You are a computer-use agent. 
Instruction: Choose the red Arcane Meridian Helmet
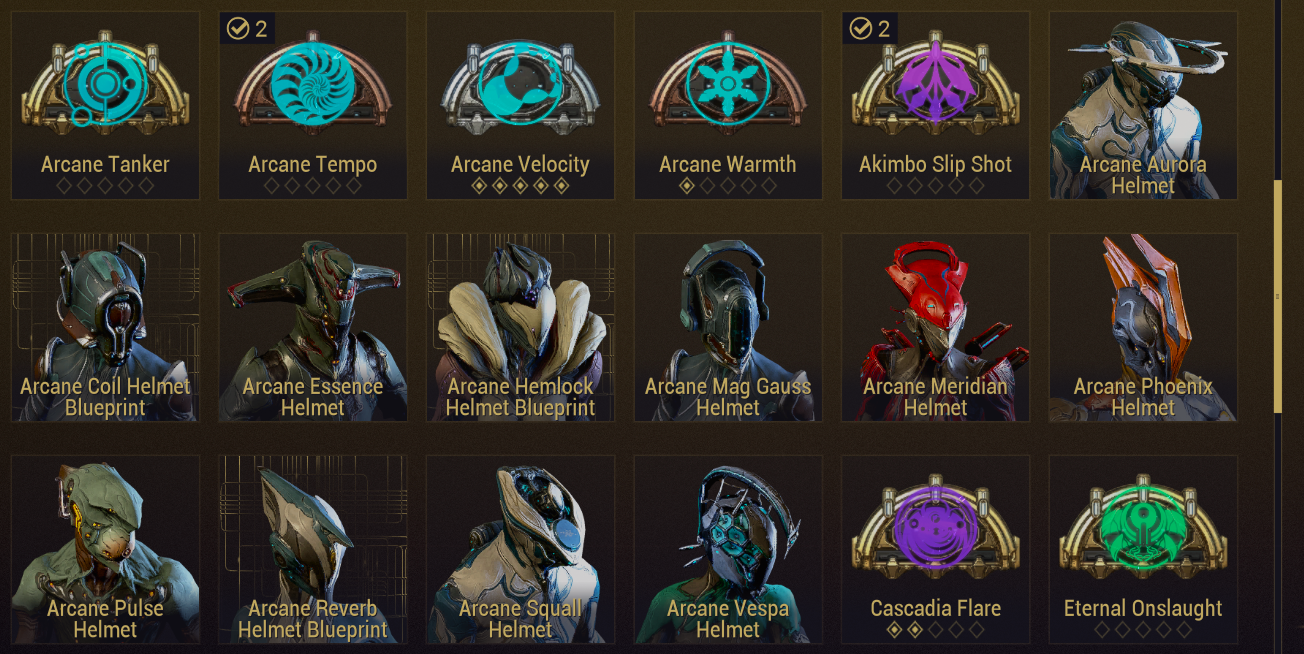(x=935, y=327)
